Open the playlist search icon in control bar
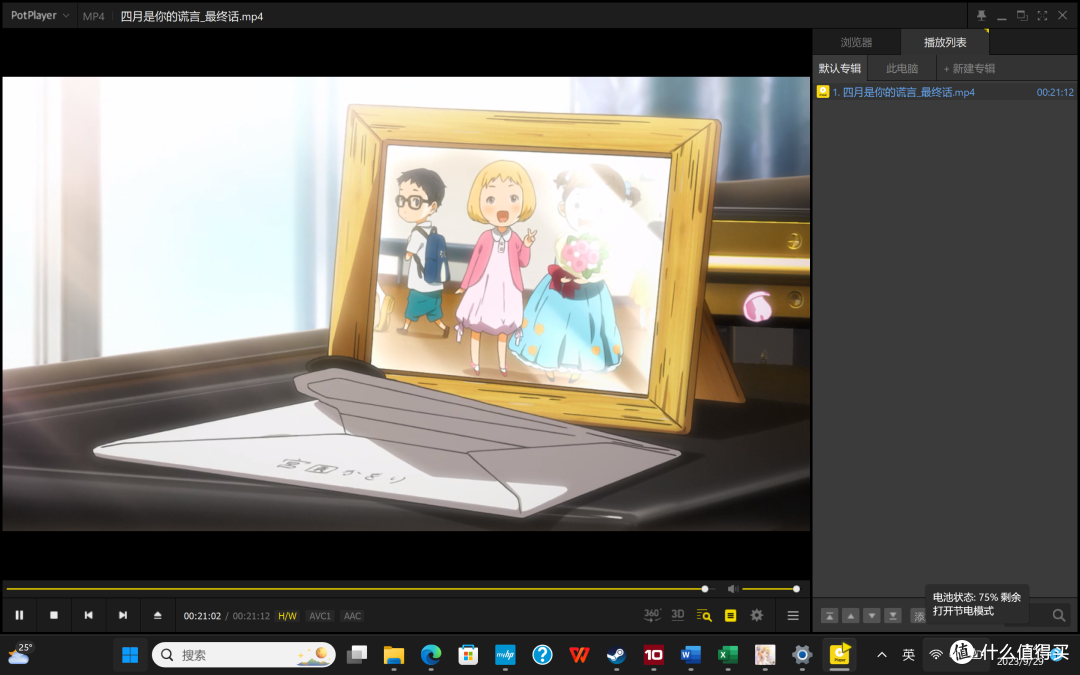 click(704, 615)
